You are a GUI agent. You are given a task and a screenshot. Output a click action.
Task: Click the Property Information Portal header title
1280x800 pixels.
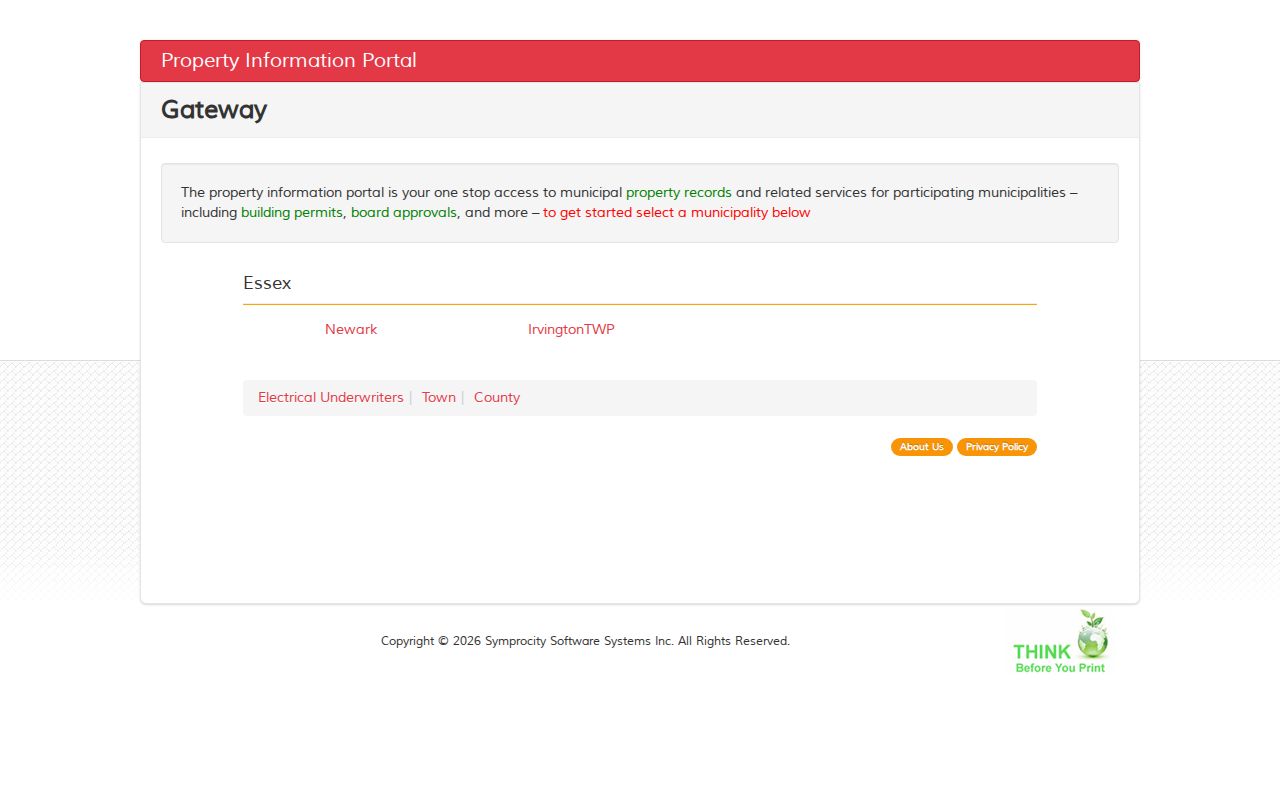(289, 60)
